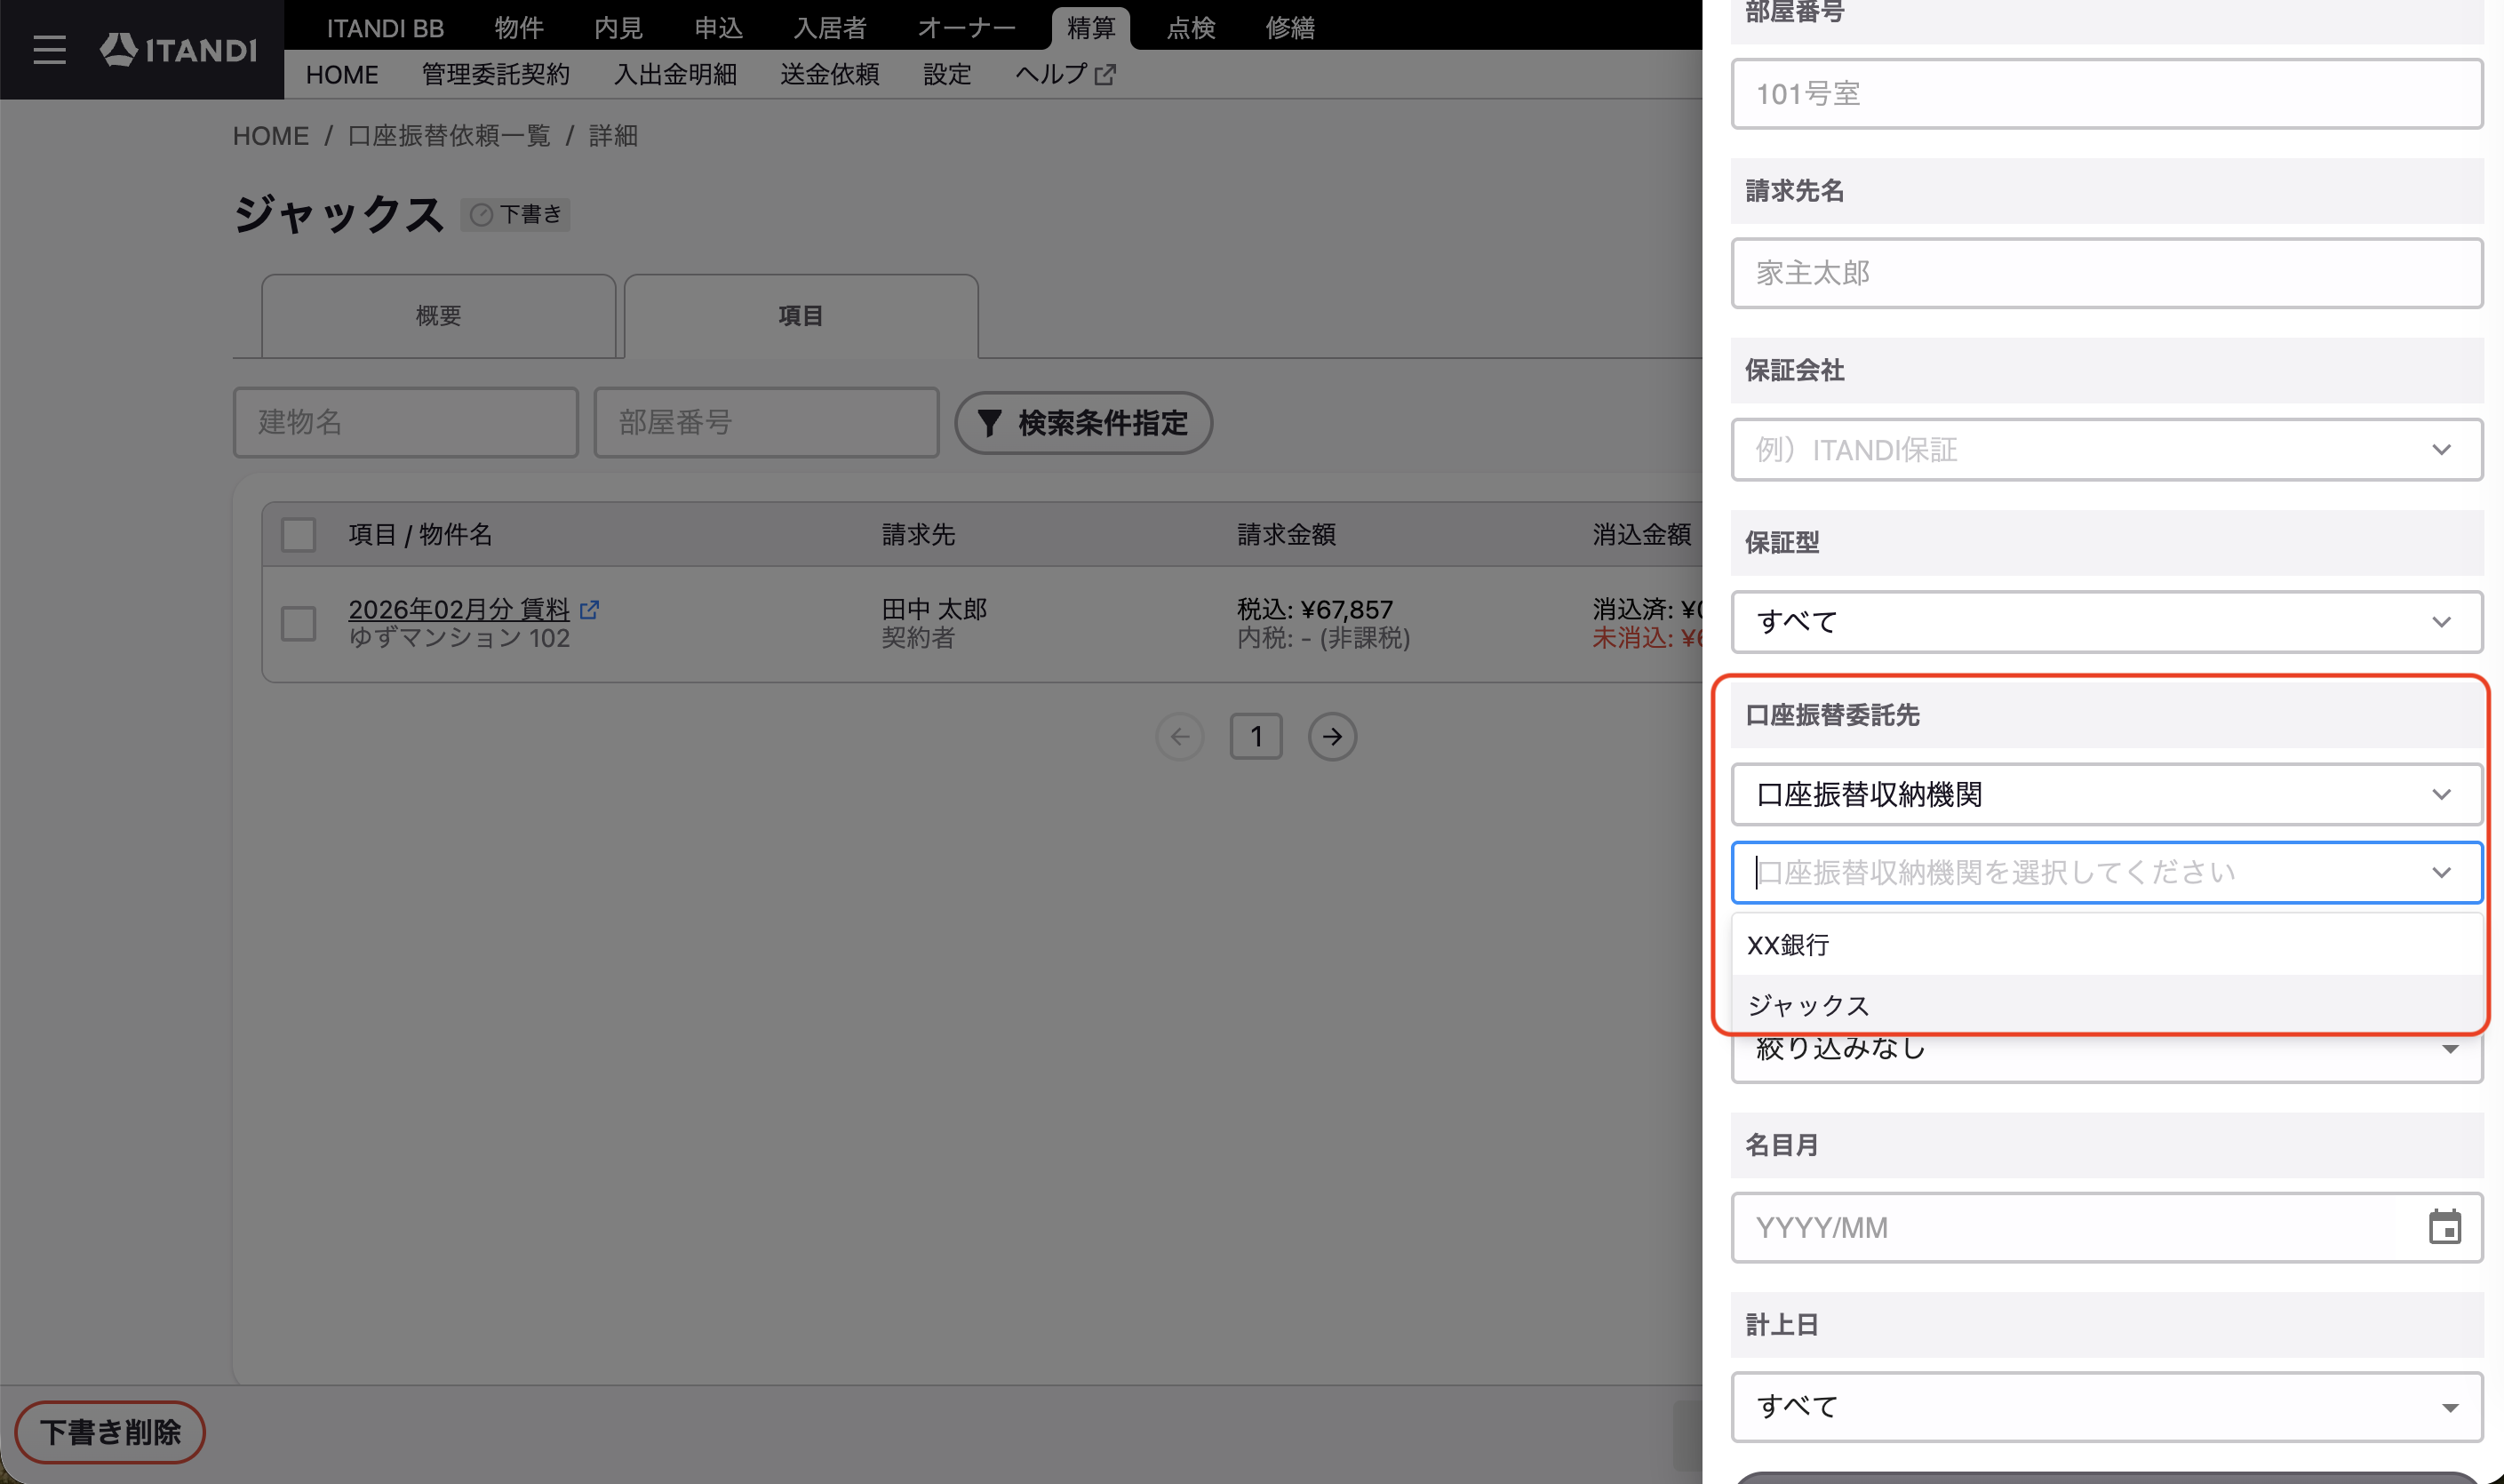Click the 項目 / 物件名 column header
The image size is (2504, 1484).
[x=420, y=535]
